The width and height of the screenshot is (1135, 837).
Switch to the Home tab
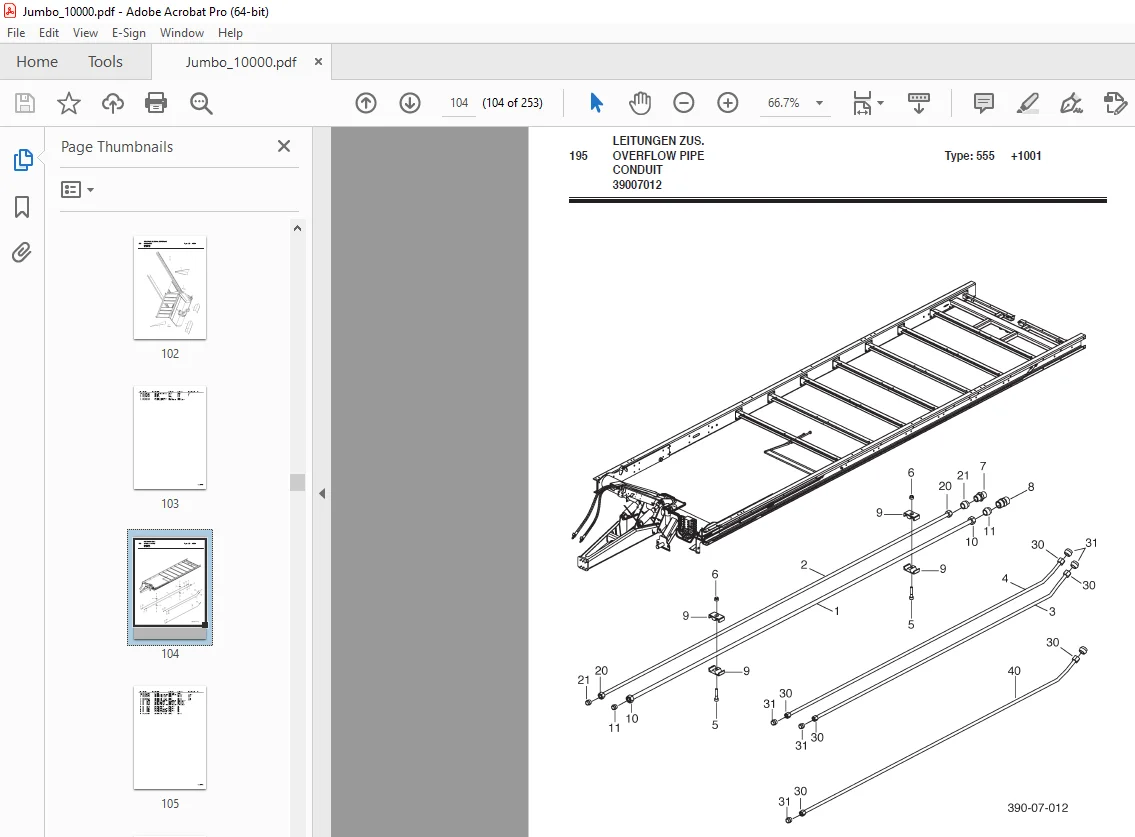pos(37,62)
